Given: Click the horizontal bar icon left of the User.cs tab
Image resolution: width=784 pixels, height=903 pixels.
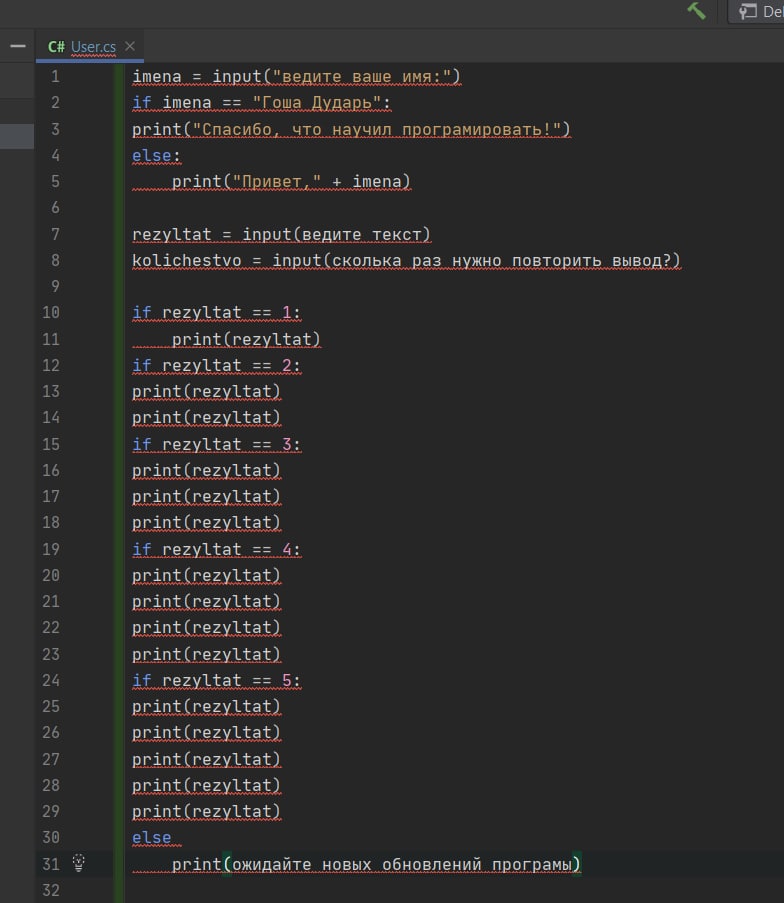Looking at the screenshot, I should (18, 46).
